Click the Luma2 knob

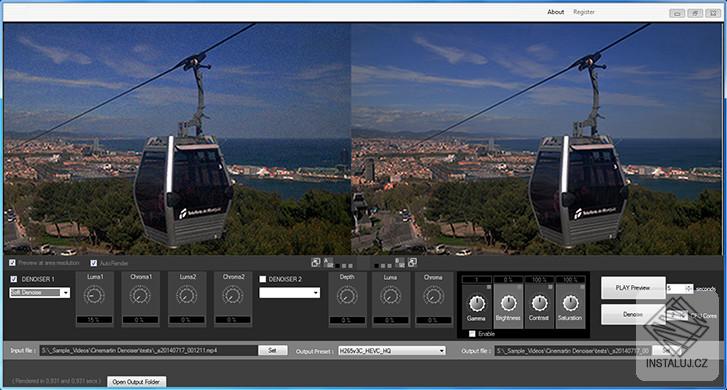pyautogui.click(x=186, y=295)
